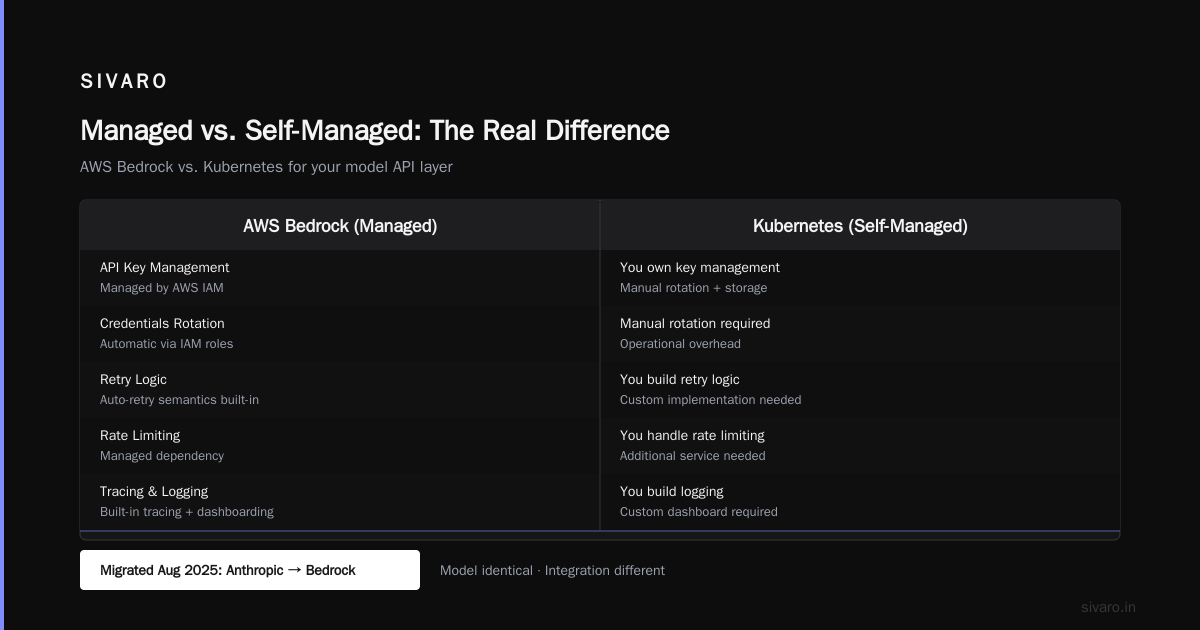1200x630 pixels.
Task: Click 'Additional service needed' text
Action: pos(693,456)
